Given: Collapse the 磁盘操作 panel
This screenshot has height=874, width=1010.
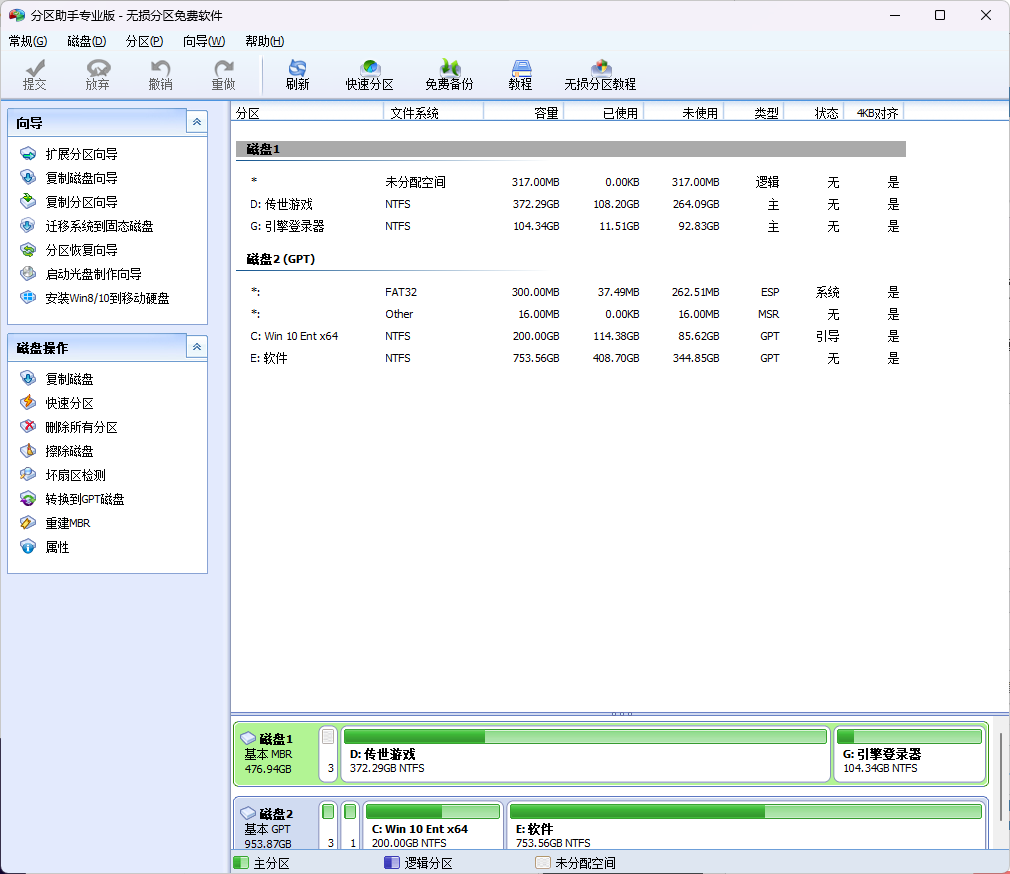Looking at the screenshot, I should pyautogui.click(x=197, y=347).
